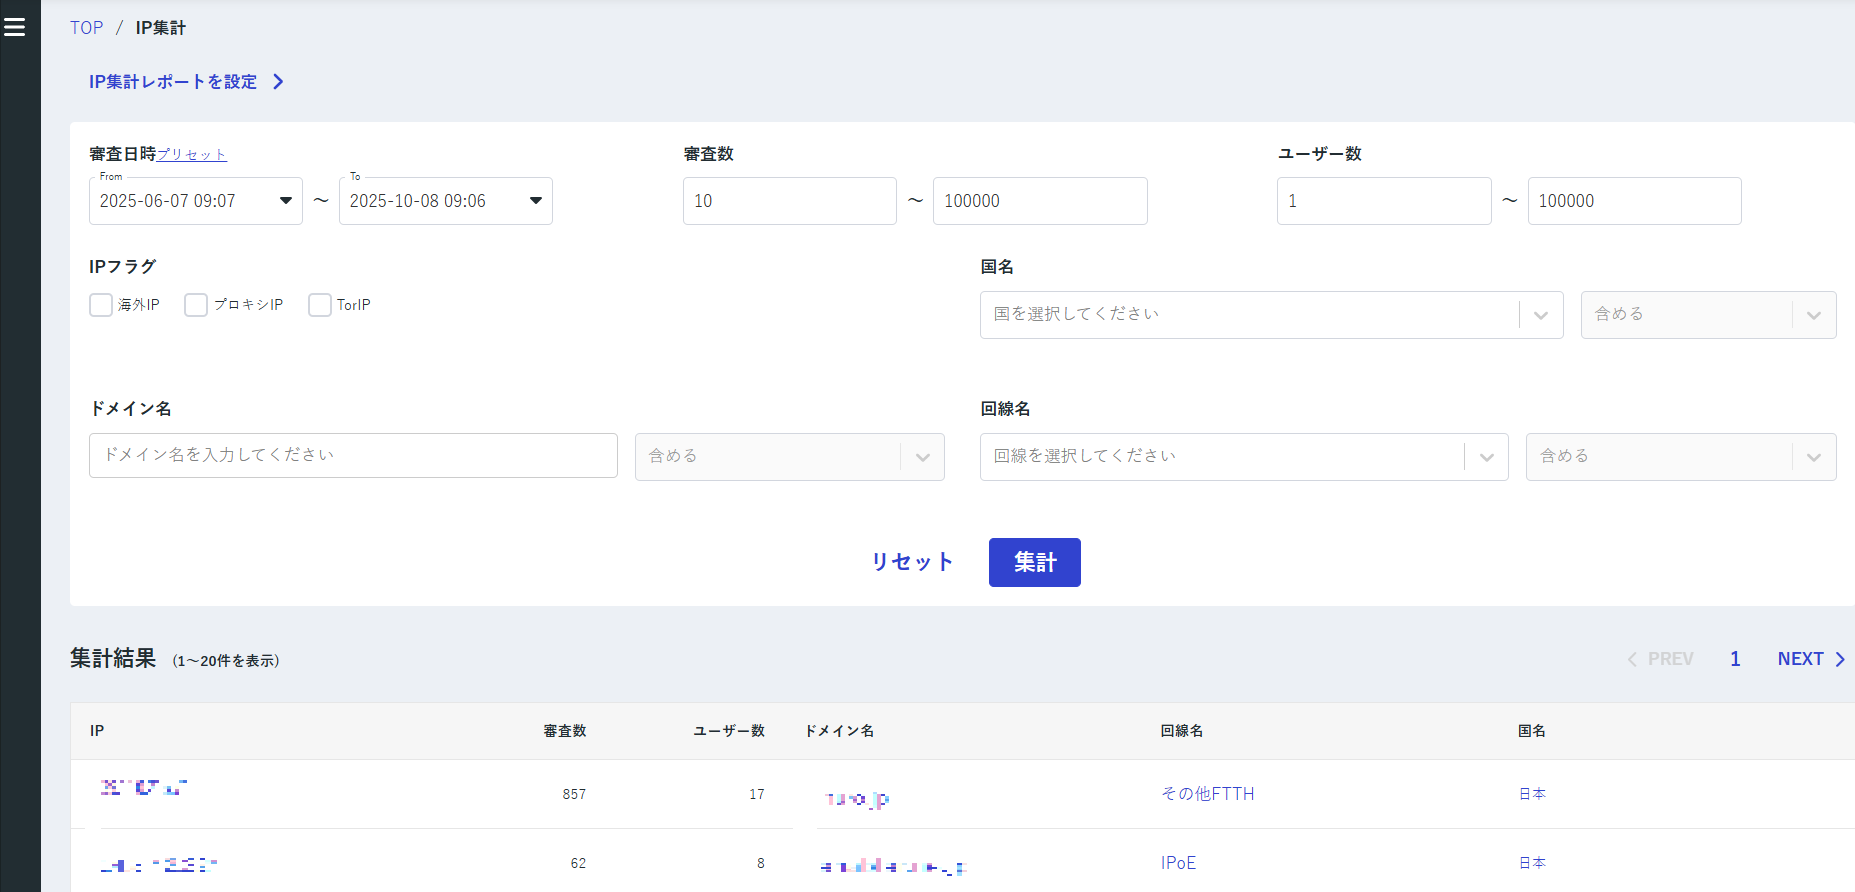The width and height of the screenshot is (1855, 892).
Task: Open the 国を選択してください dropdown
Action: (1271, 315)
